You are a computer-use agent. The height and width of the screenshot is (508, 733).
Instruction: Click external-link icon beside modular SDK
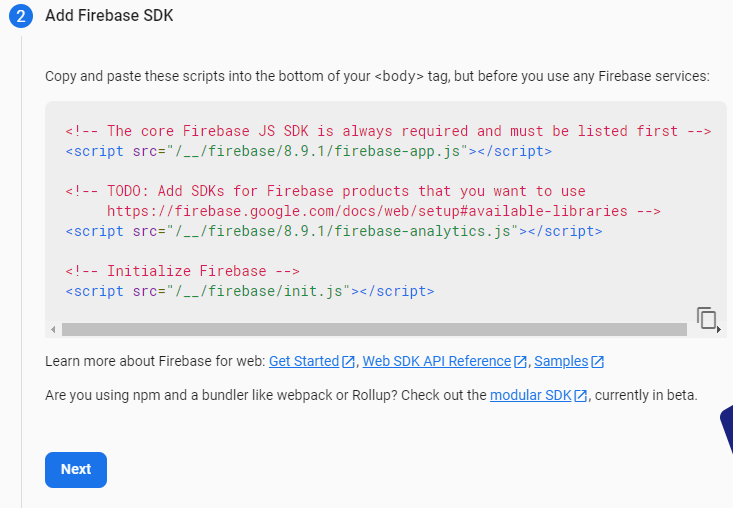click(580, 396)
